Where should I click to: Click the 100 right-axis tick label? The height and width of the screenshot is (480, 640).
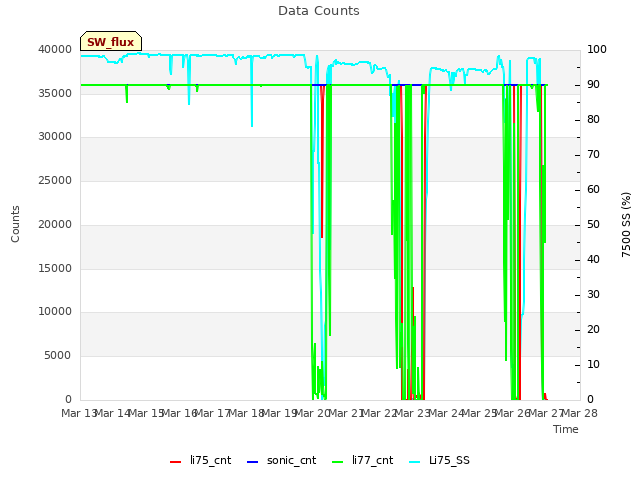(597, 49)
